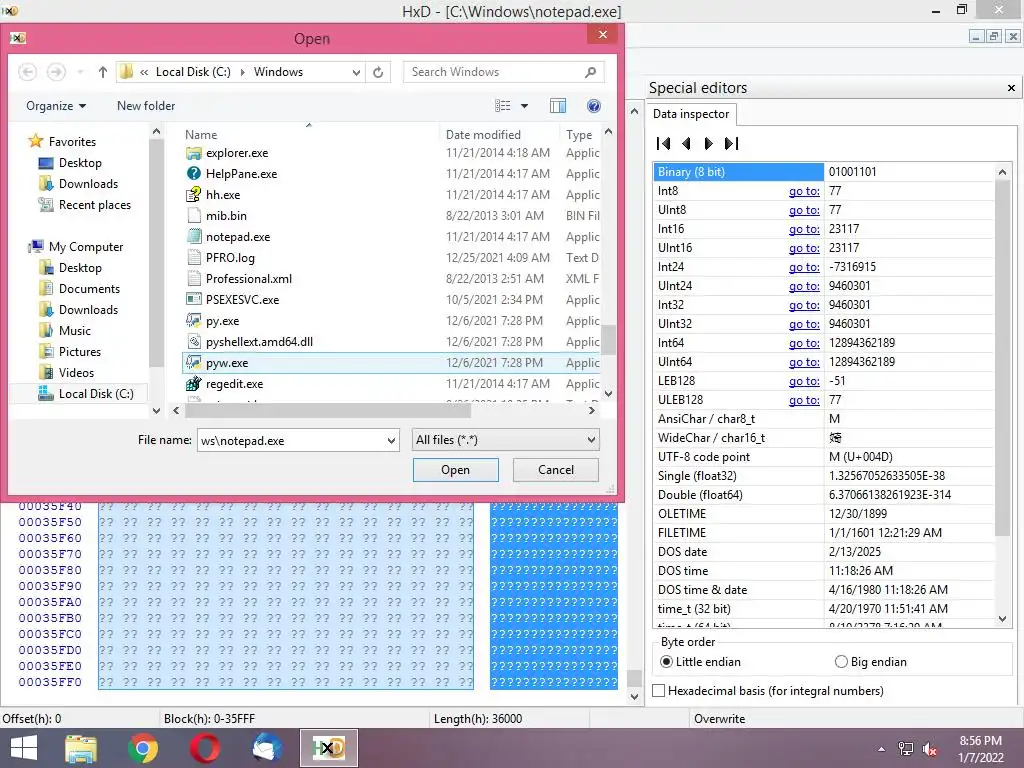Click offset 00035FF0 in hex view
1024x768 pixels.
50,682
